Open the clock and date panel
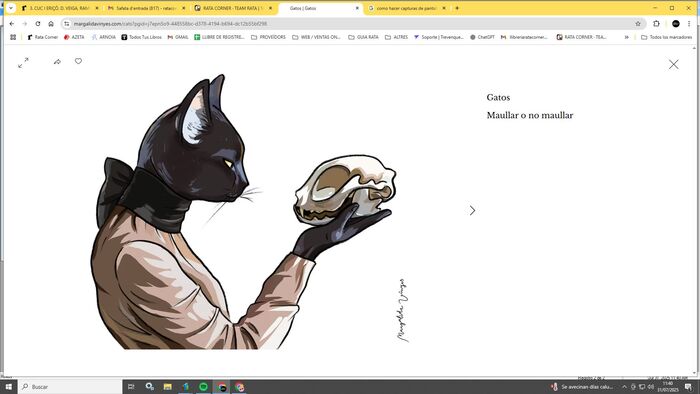The width and height of the screenshot is (700, 394). click(667, 387)
